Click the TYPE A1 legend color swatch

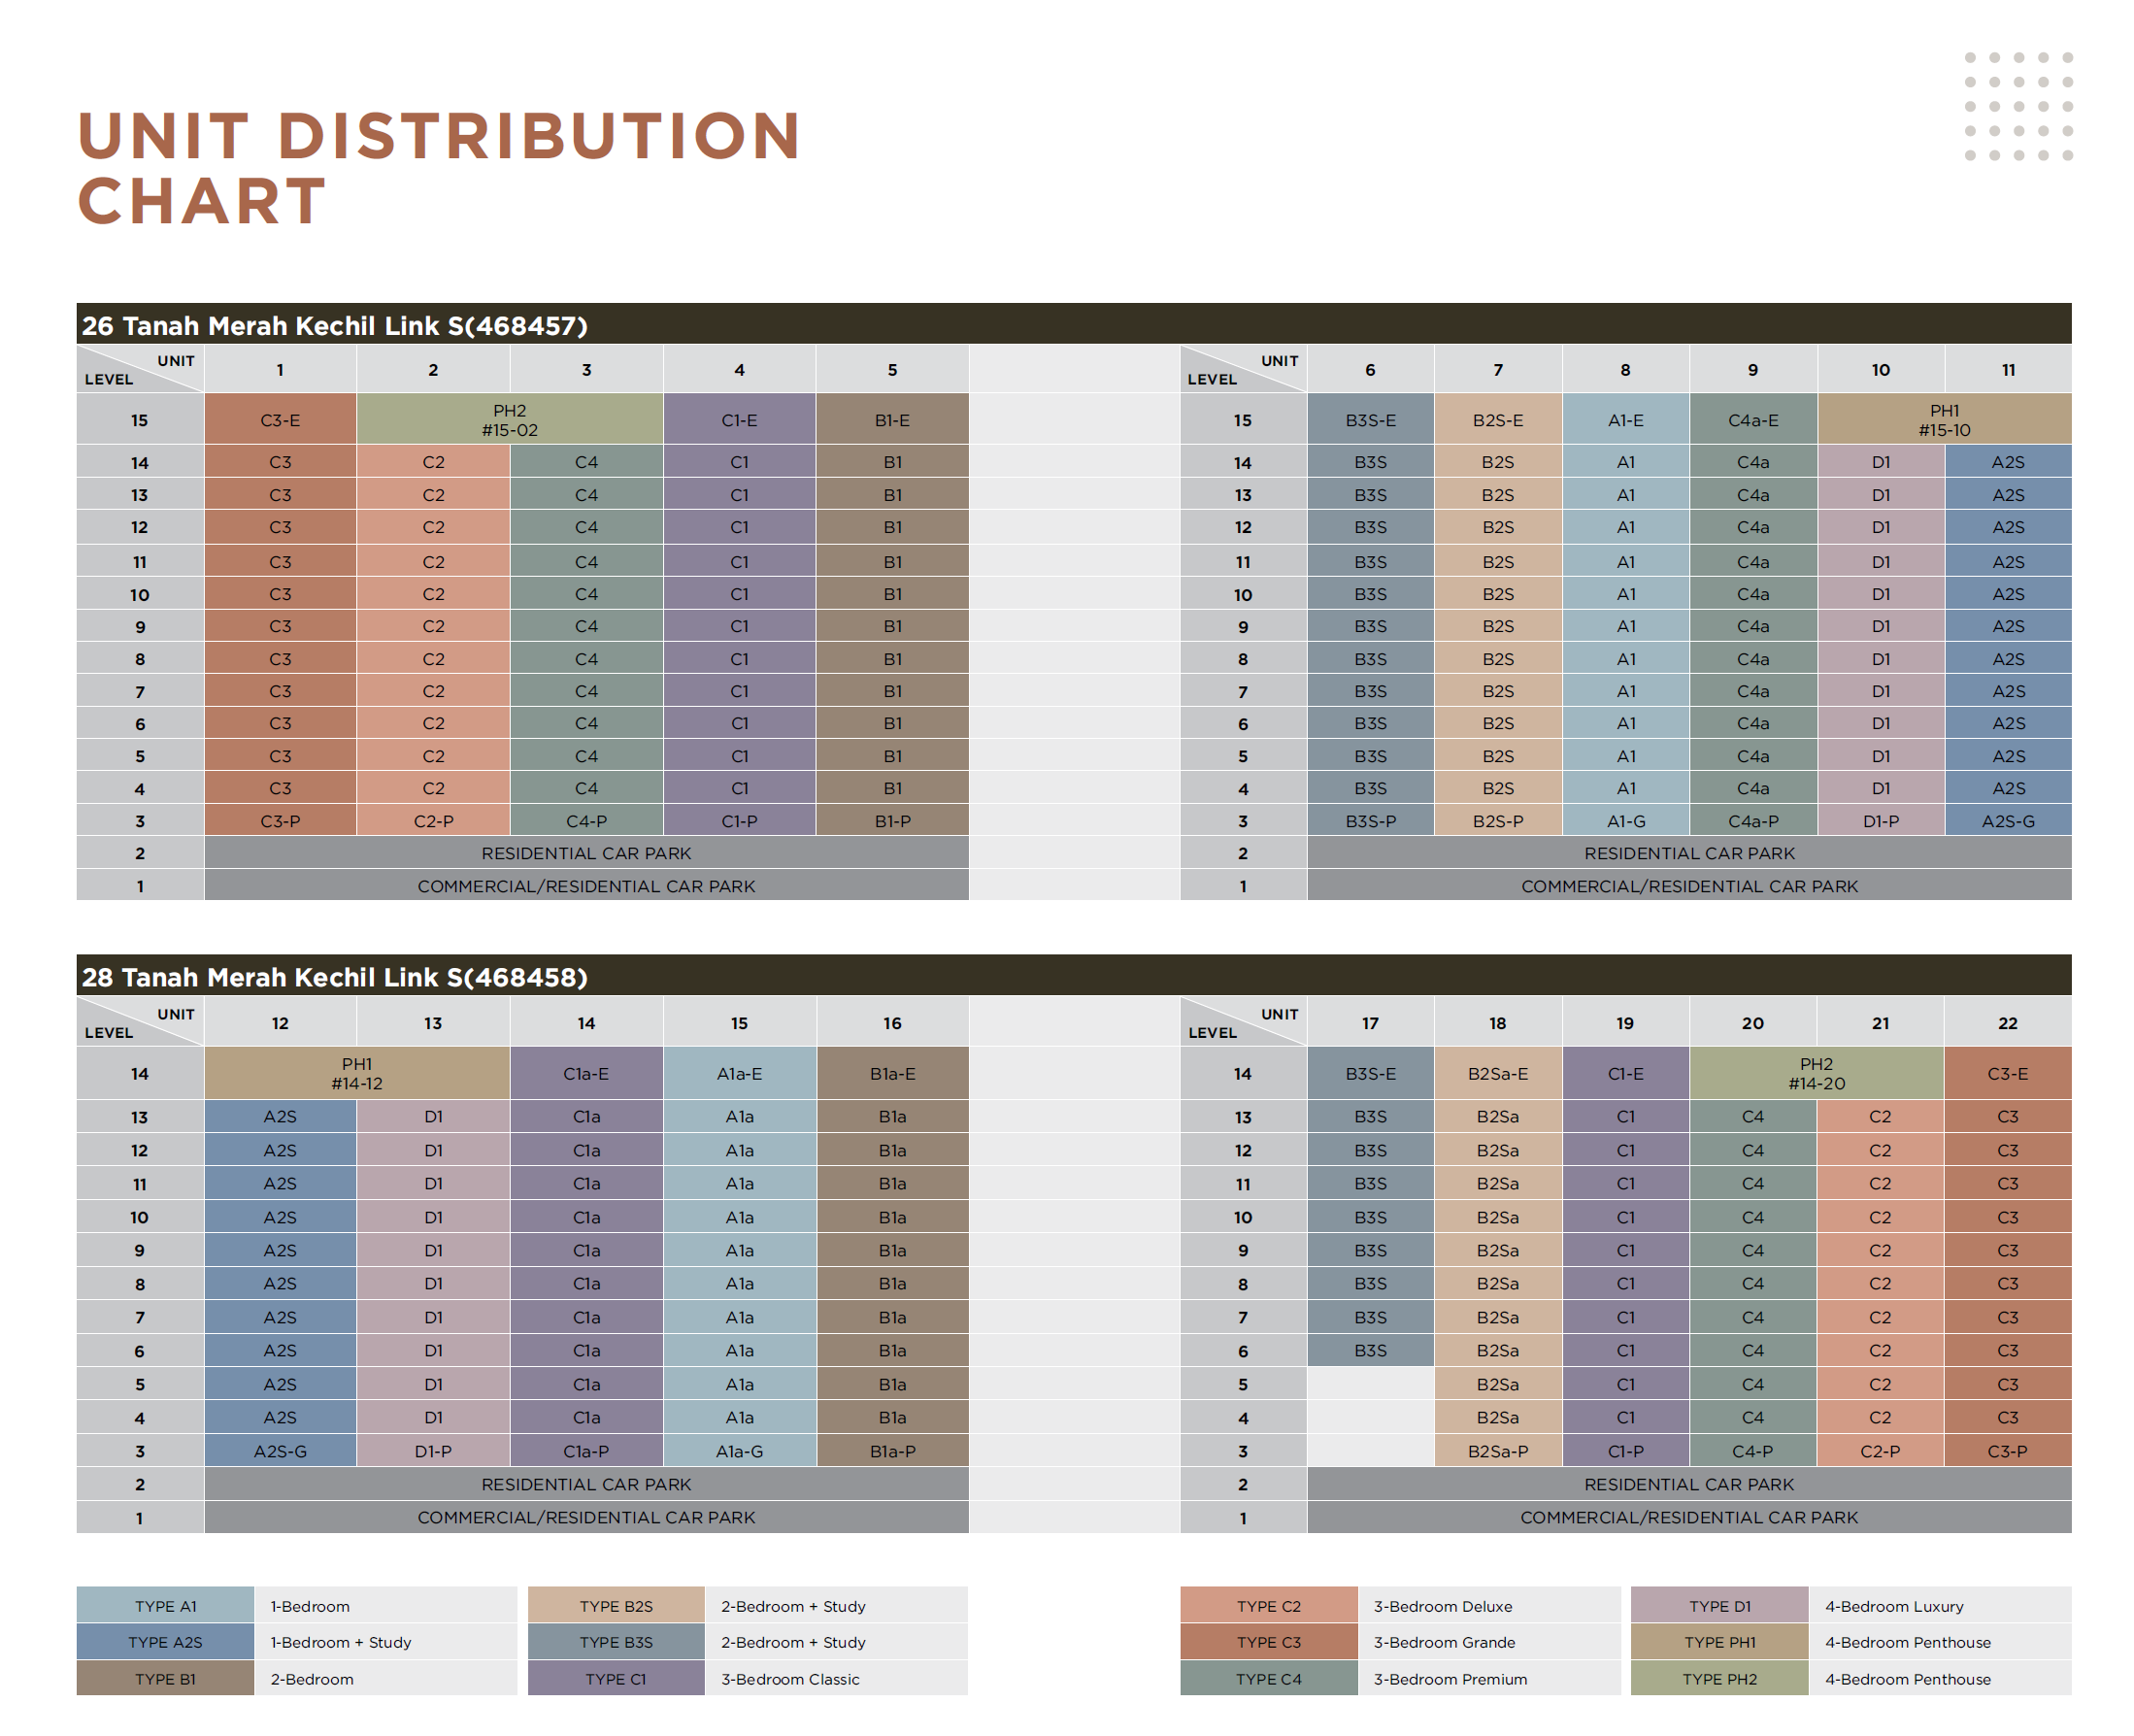(x=165, y=1606)
